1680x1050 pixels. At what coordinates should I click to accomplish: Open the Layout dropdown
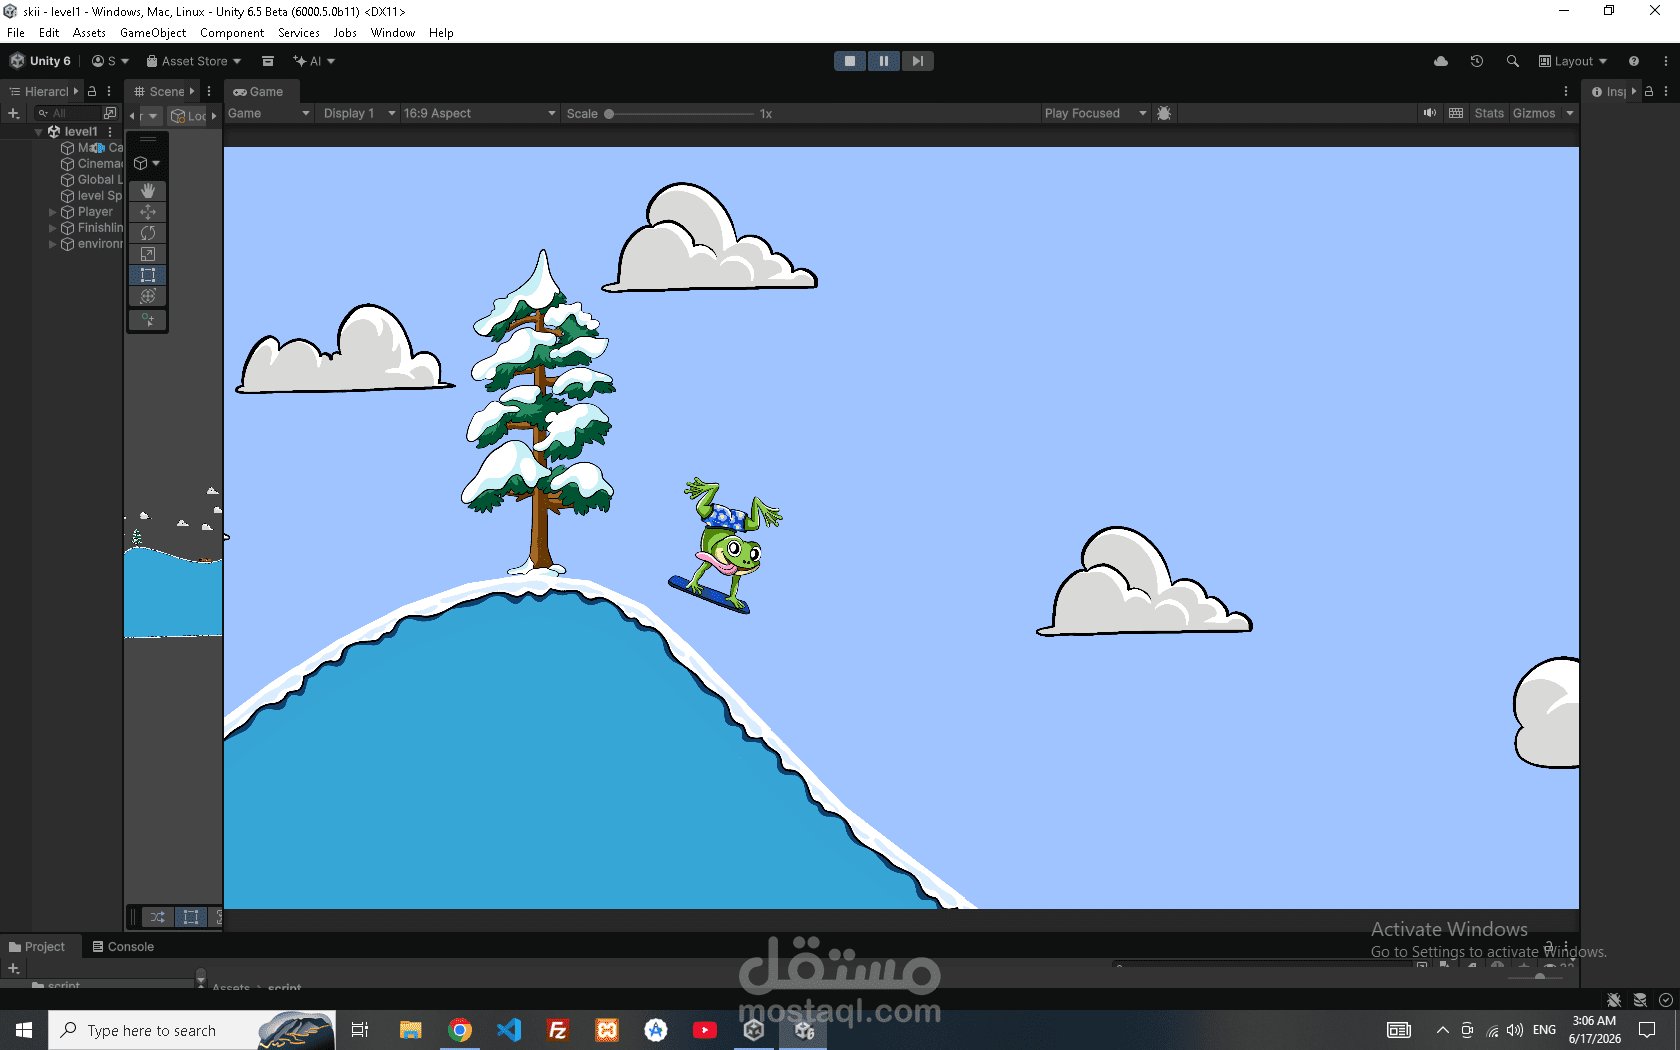click(1573, 61)
